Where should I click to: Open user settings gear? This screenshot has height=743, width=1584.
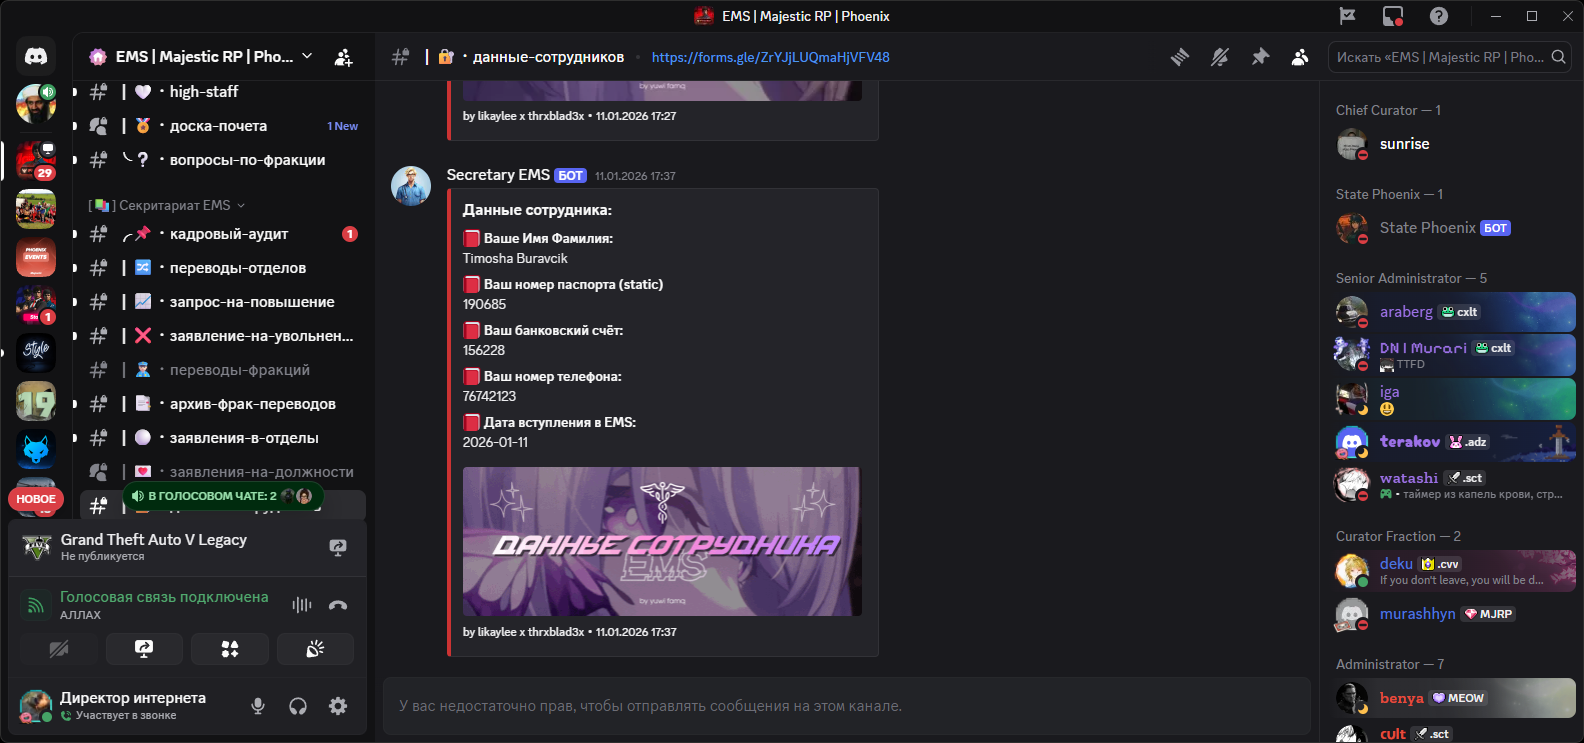pos(338,706)
